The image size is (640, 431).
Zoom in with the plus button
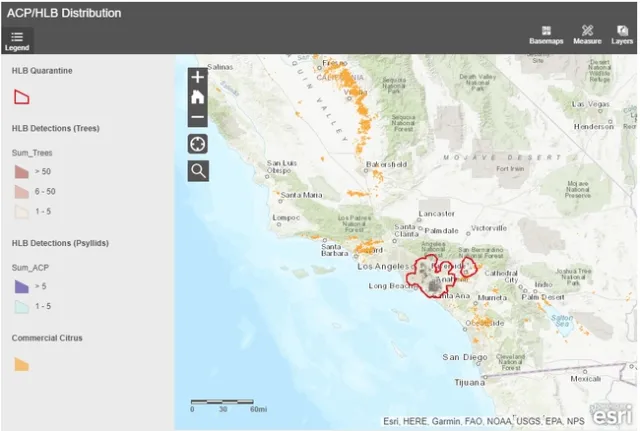pos(198,77)
